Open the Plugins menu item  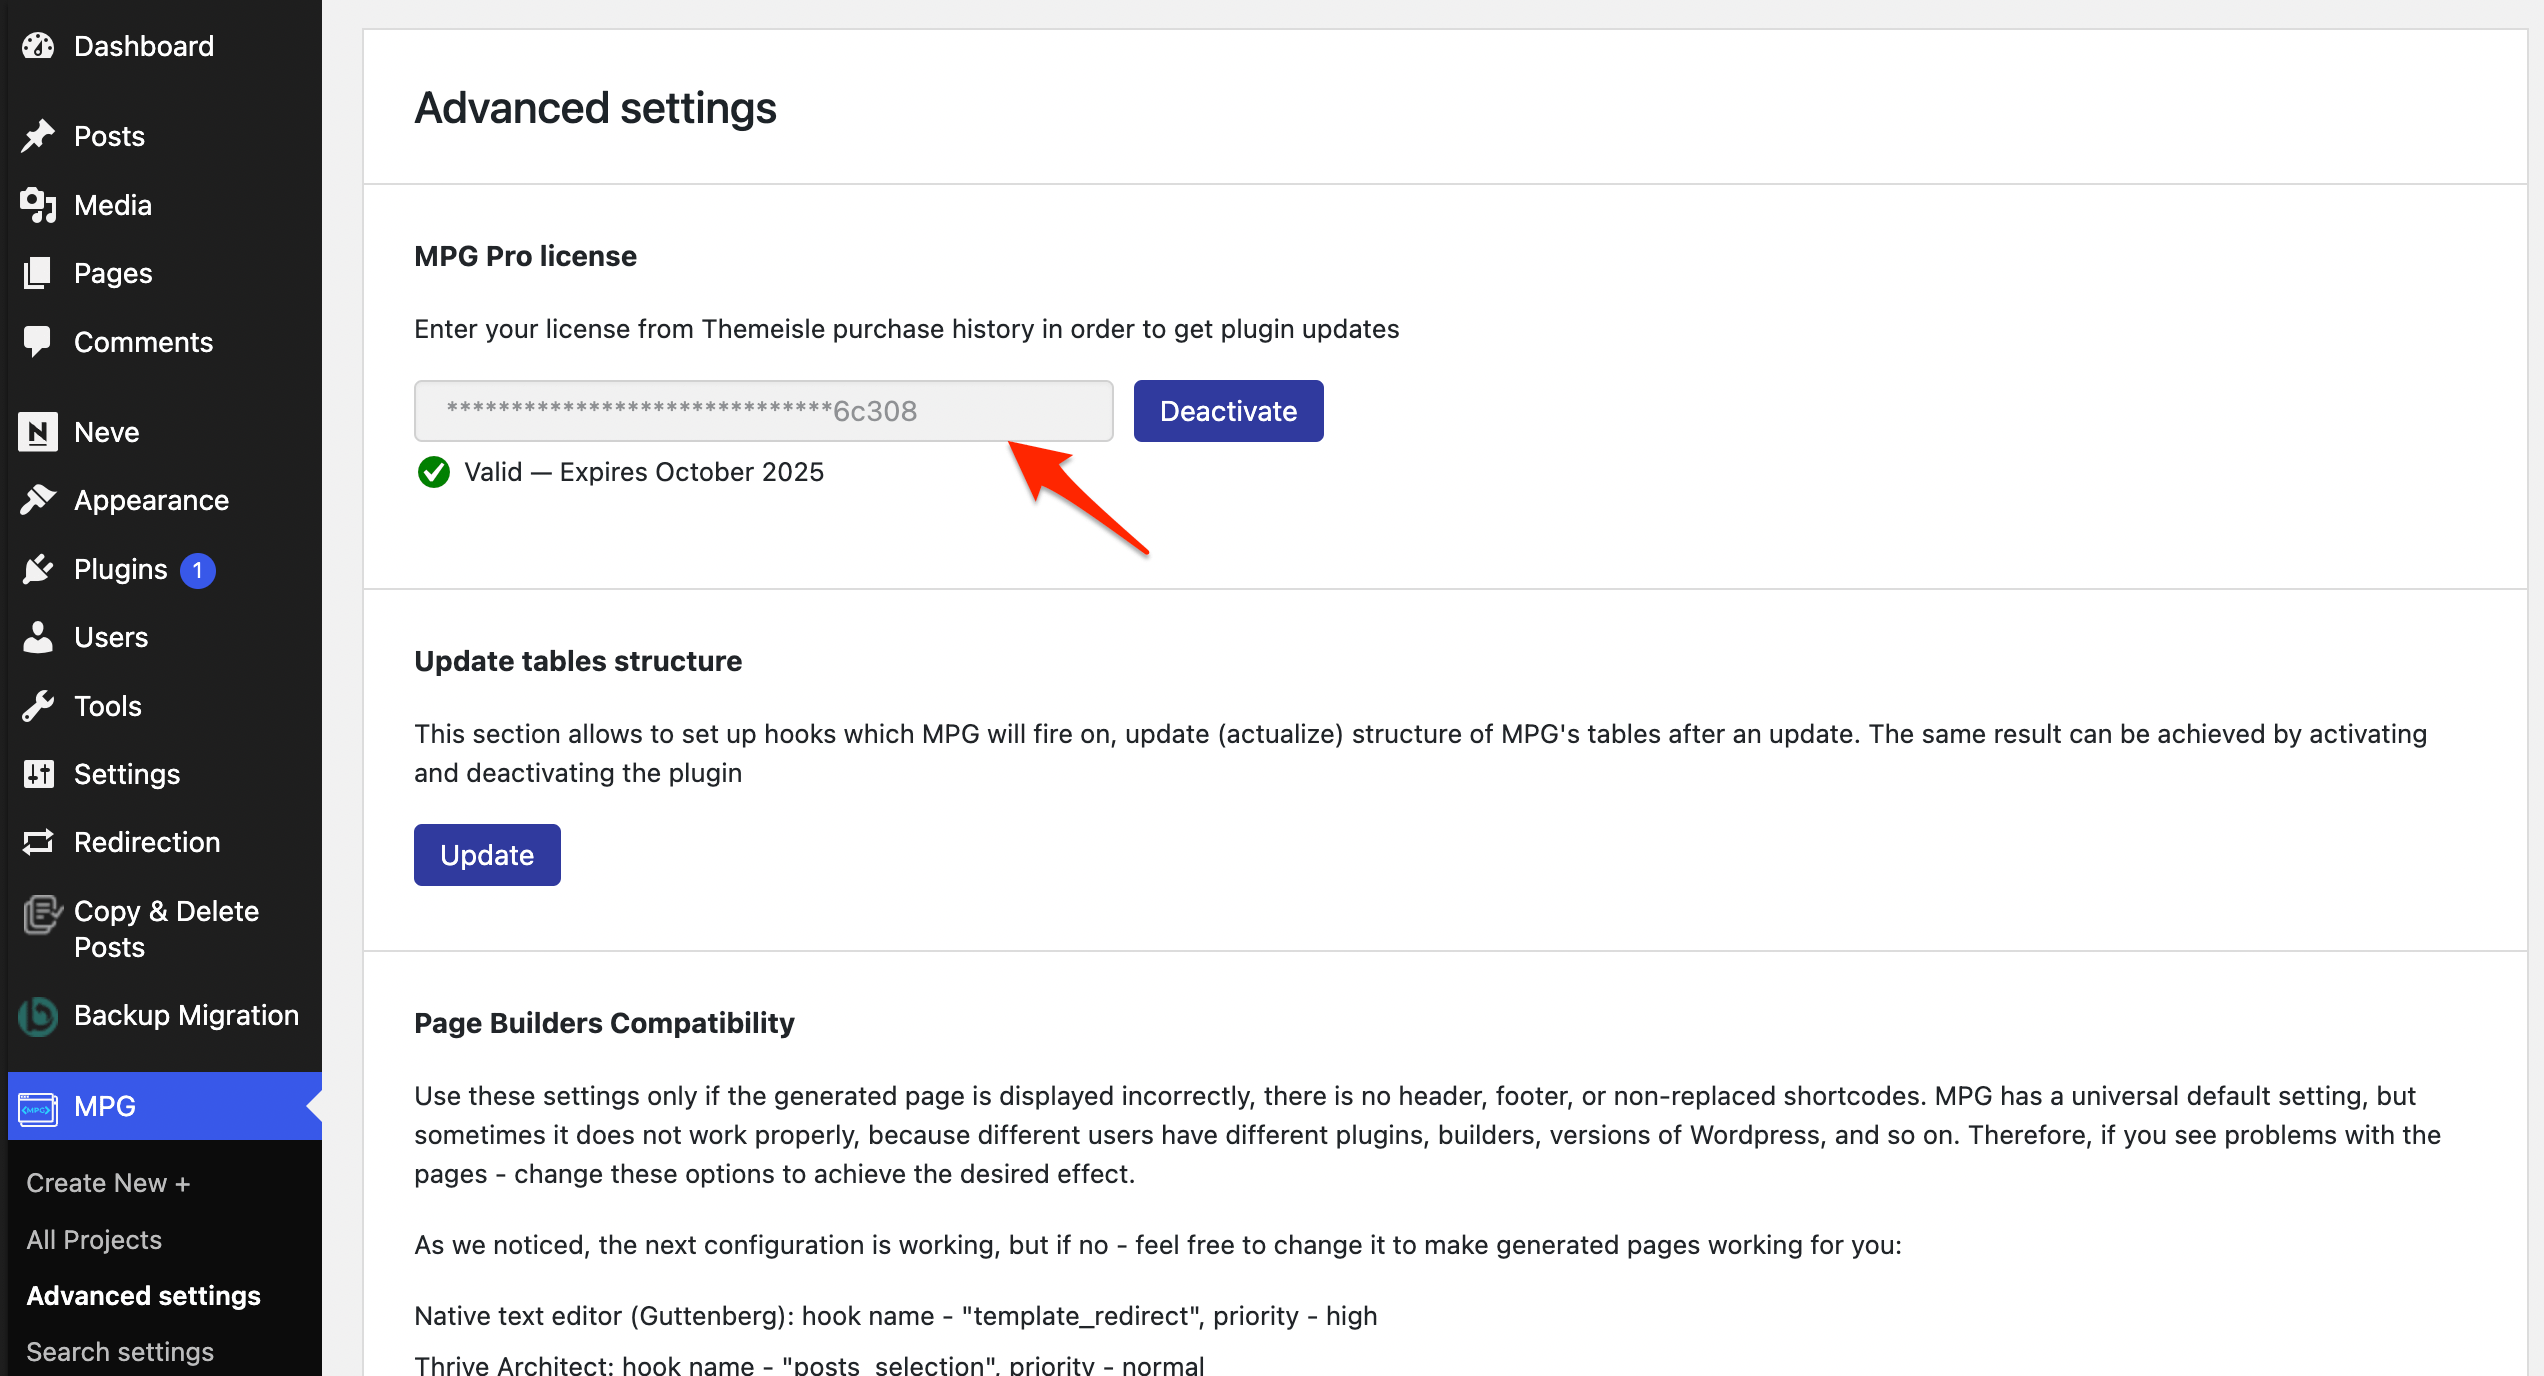(x=120, y=569)
